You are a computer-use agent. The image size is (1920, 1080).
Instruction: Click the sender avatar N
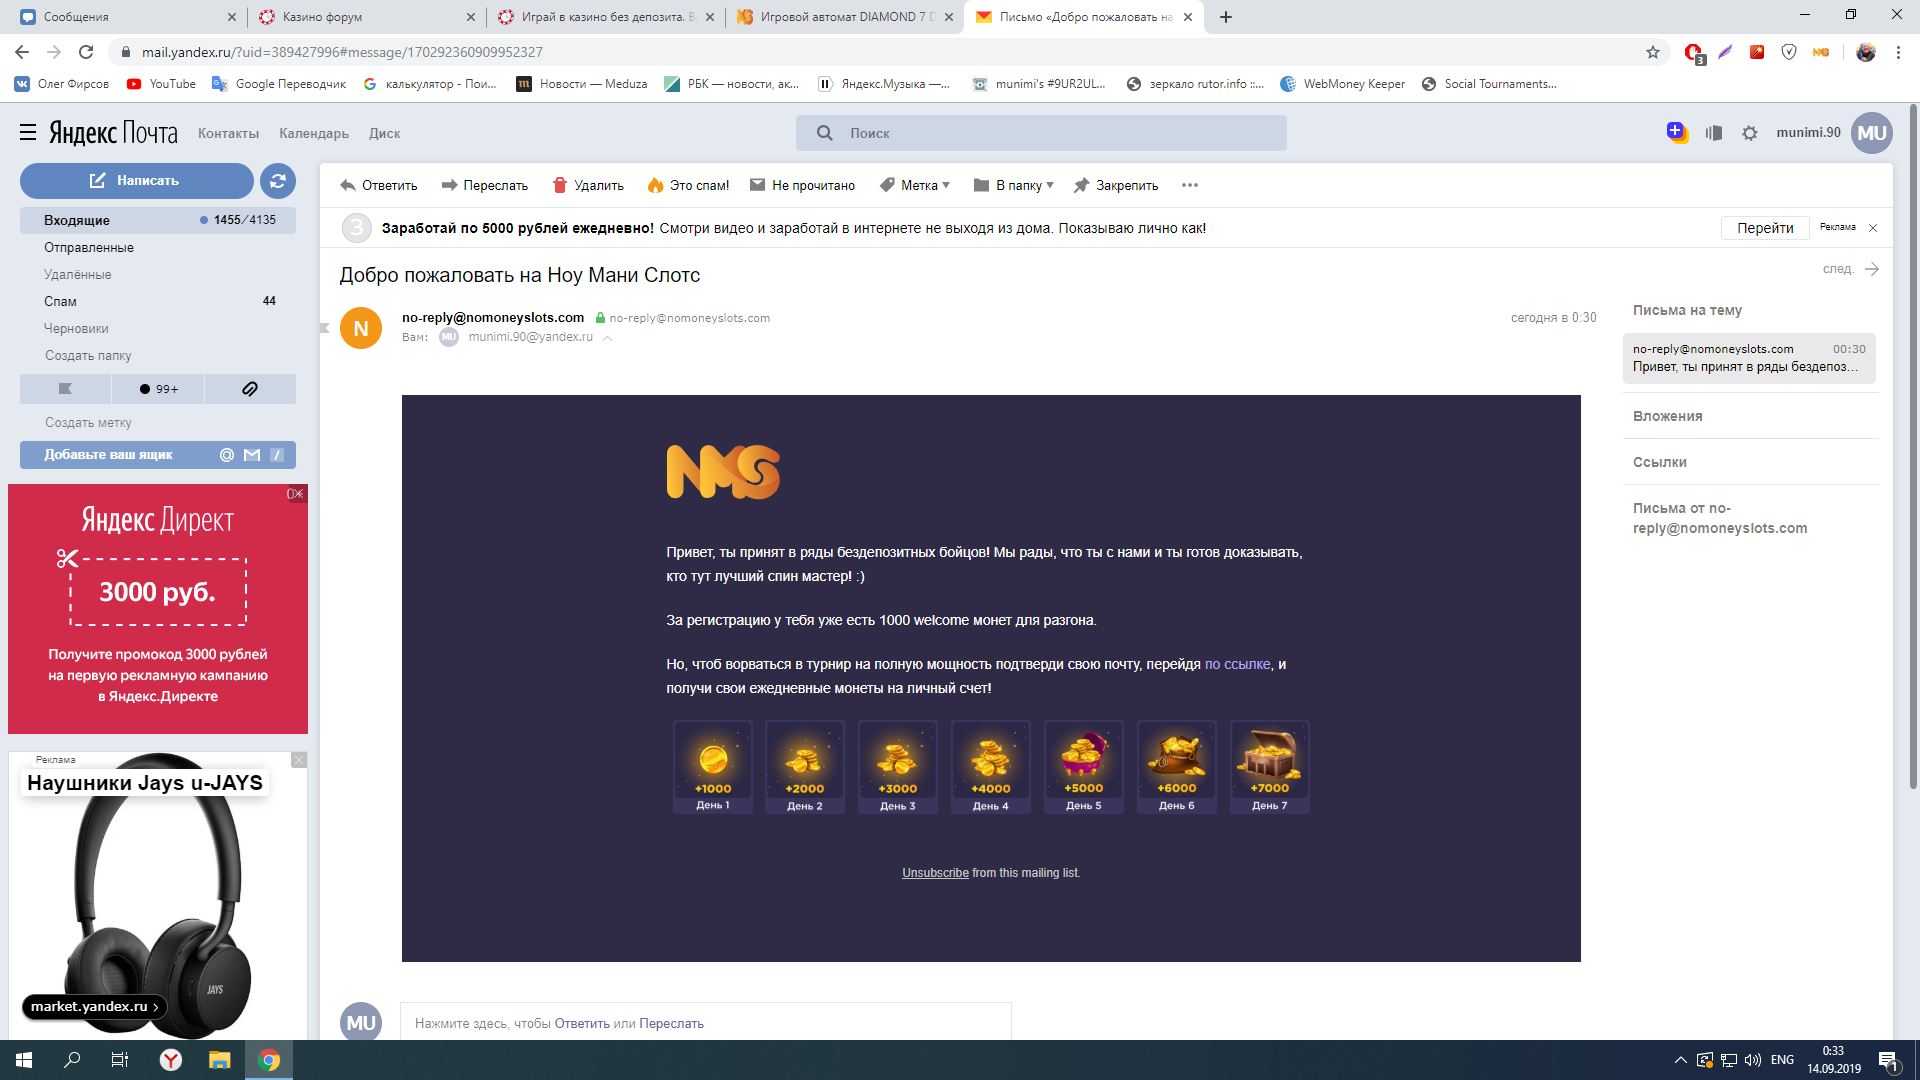361,328
